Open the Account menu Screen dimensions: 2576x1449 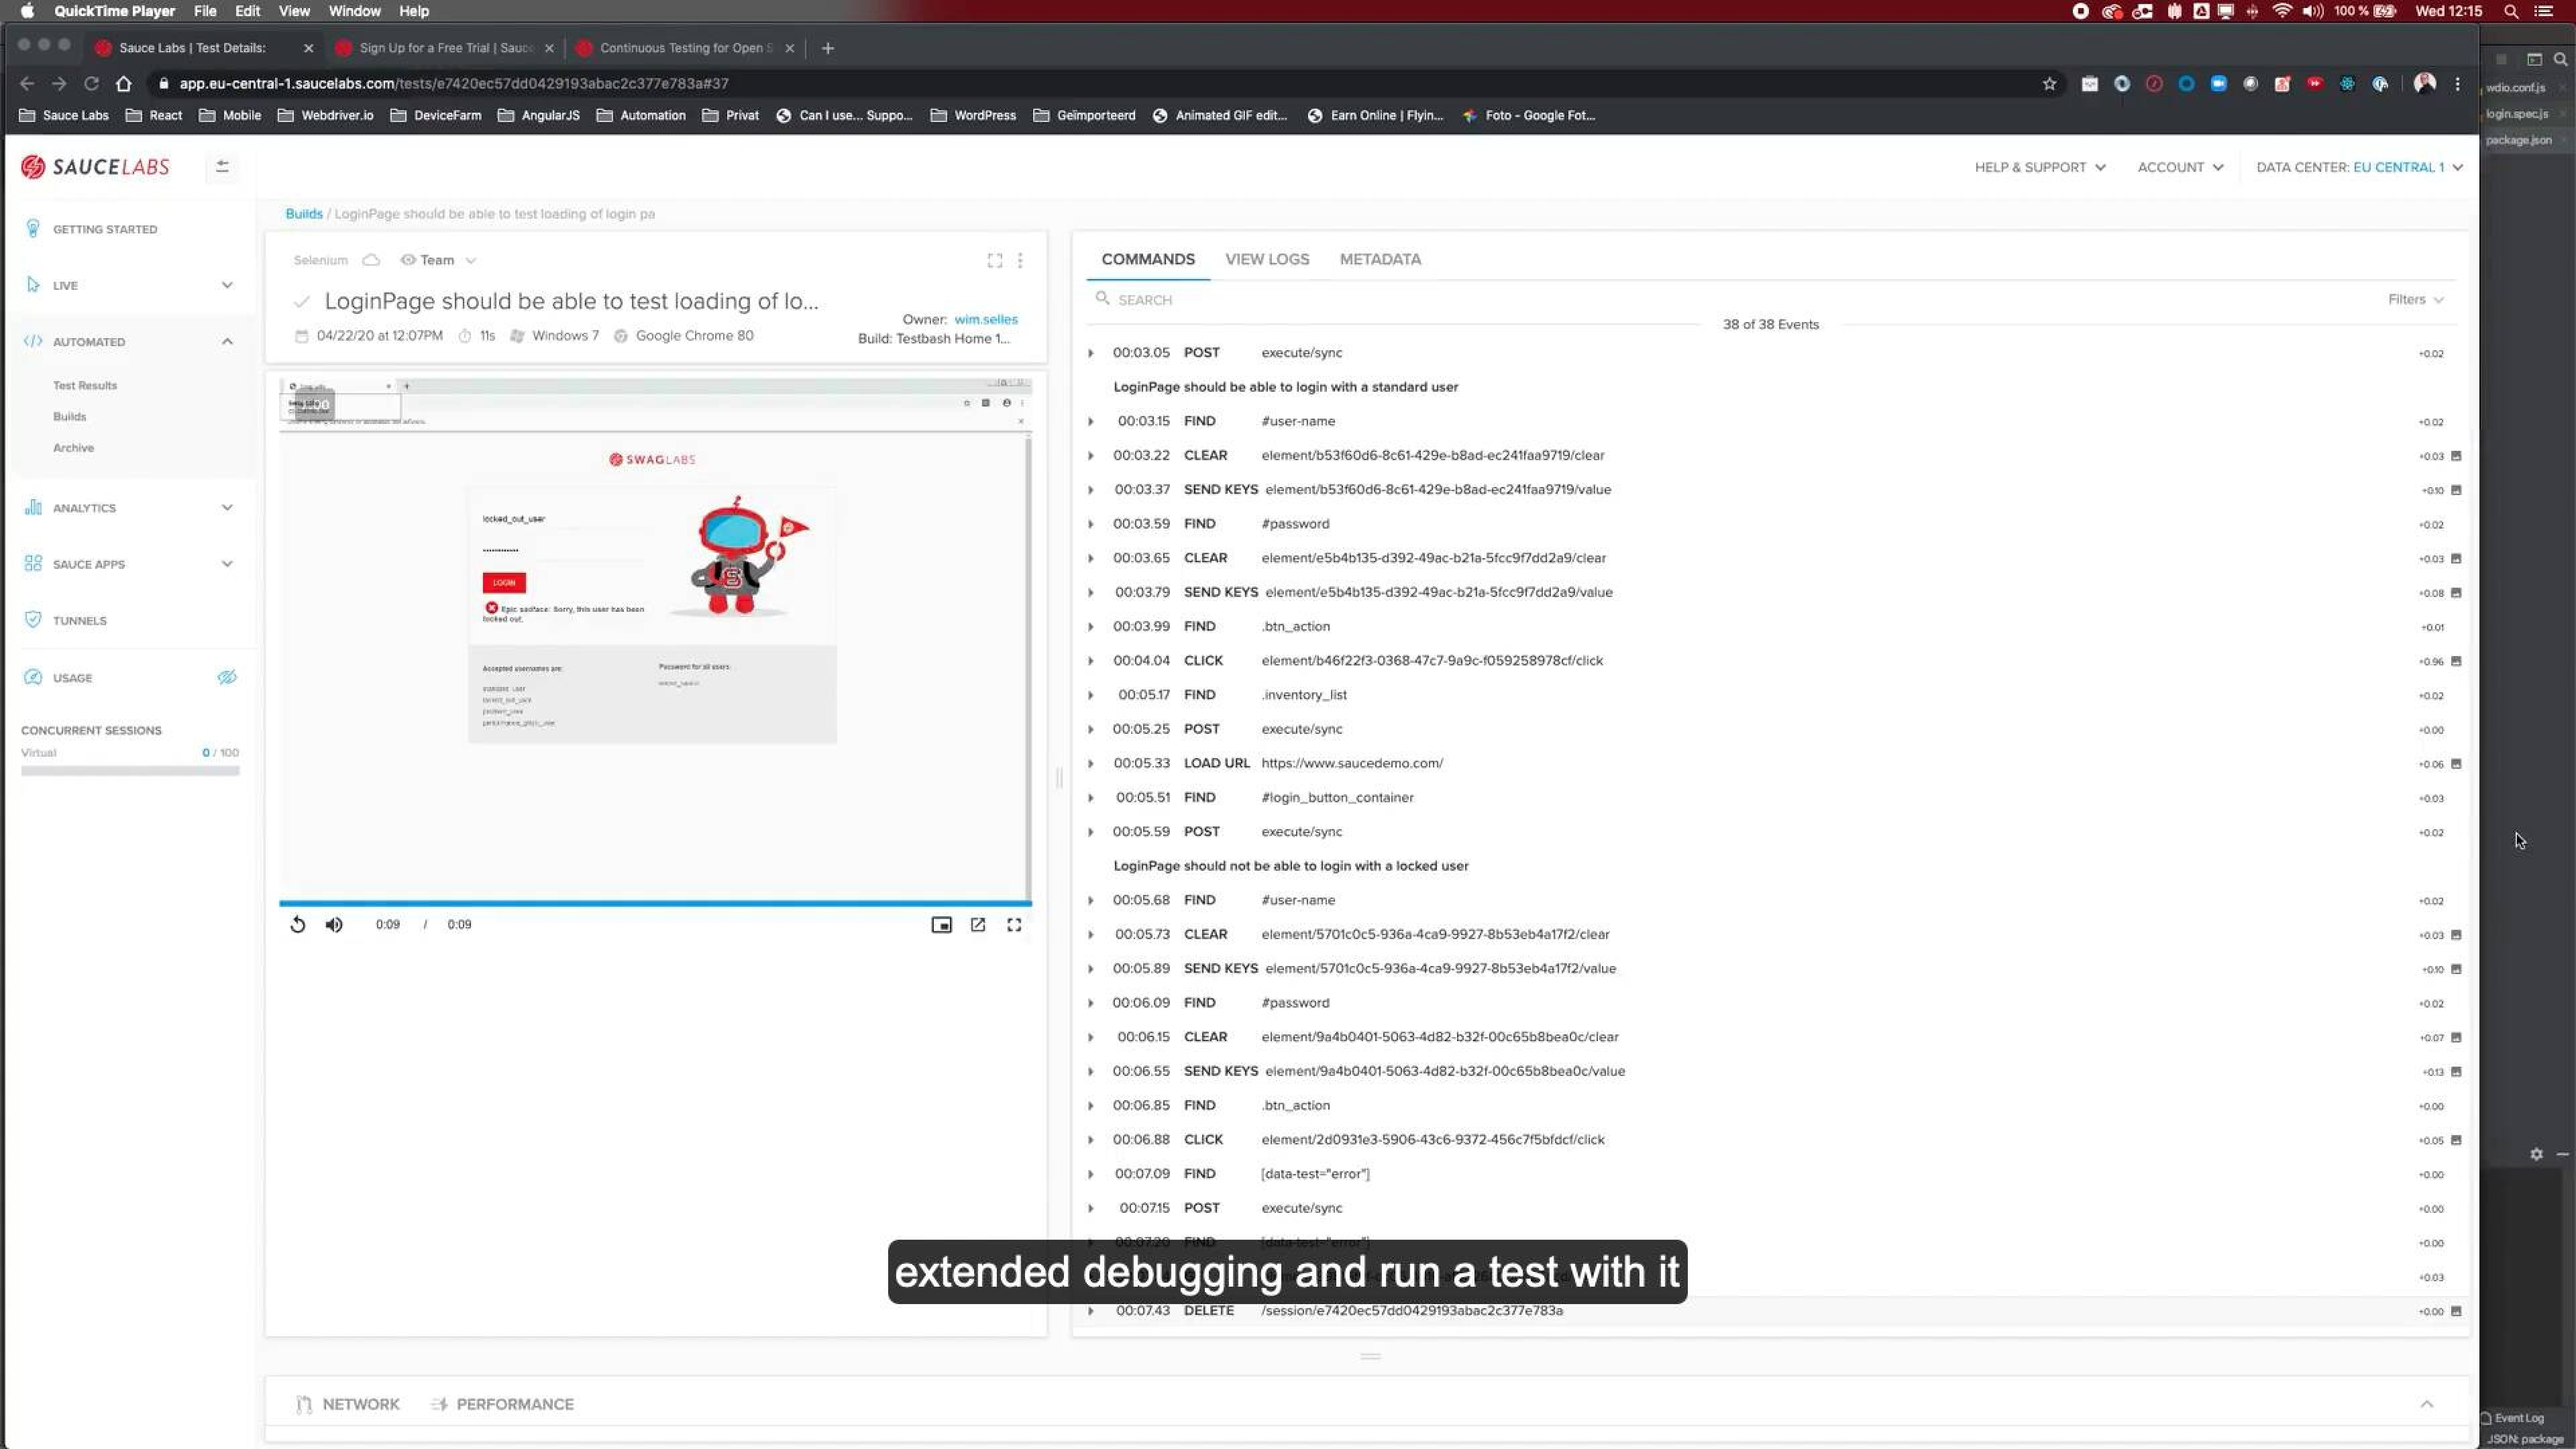2180,167
